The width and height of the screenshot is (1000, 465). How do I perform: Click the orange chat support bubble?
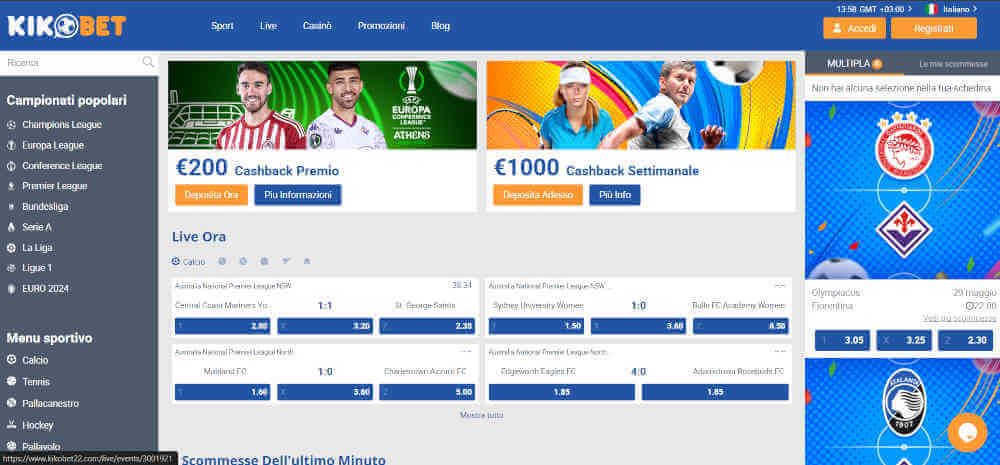tap(966, 432)
